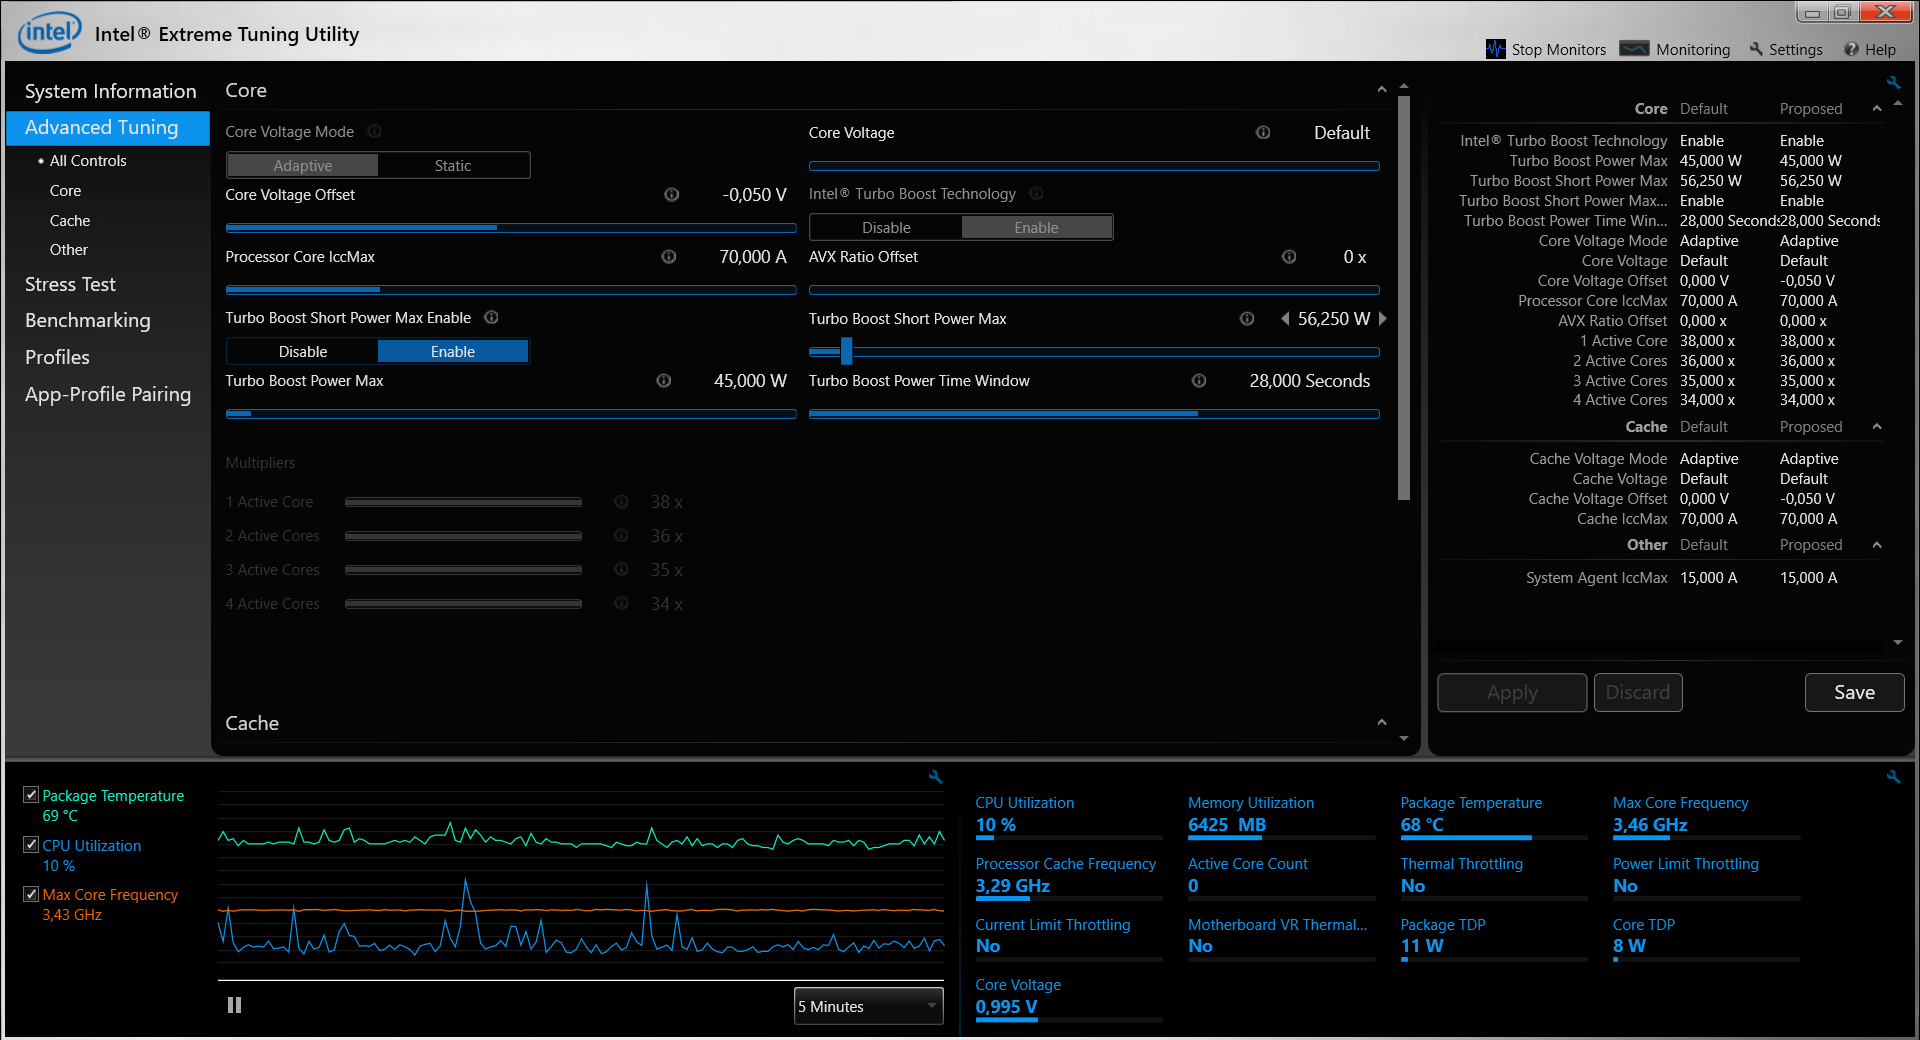This screenshot has height=1040, width=1920.
Task: Click info icon beside 3 Active Cores multiplier
Action: point(621,569)
